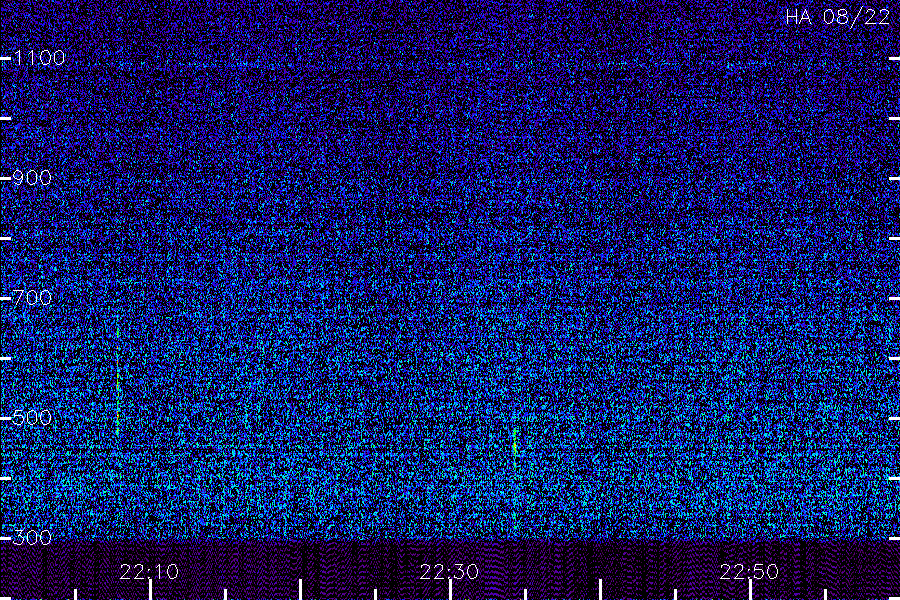The image size is (900, 600).
Task: Click the 1100 frequency axis label
Action: (39, 58)
